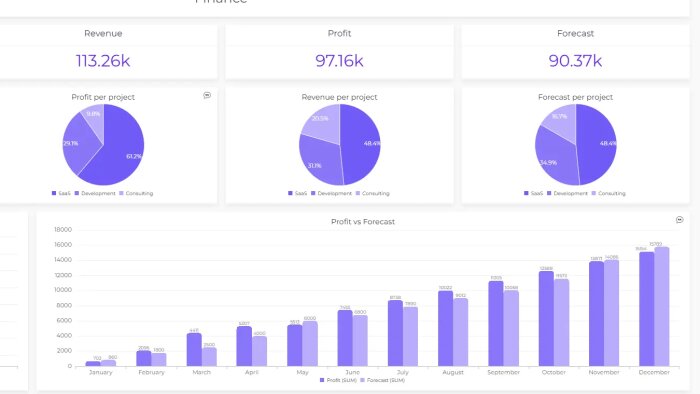Click the Revenue per project title
The image size is (700, 394).
[339, 97]
